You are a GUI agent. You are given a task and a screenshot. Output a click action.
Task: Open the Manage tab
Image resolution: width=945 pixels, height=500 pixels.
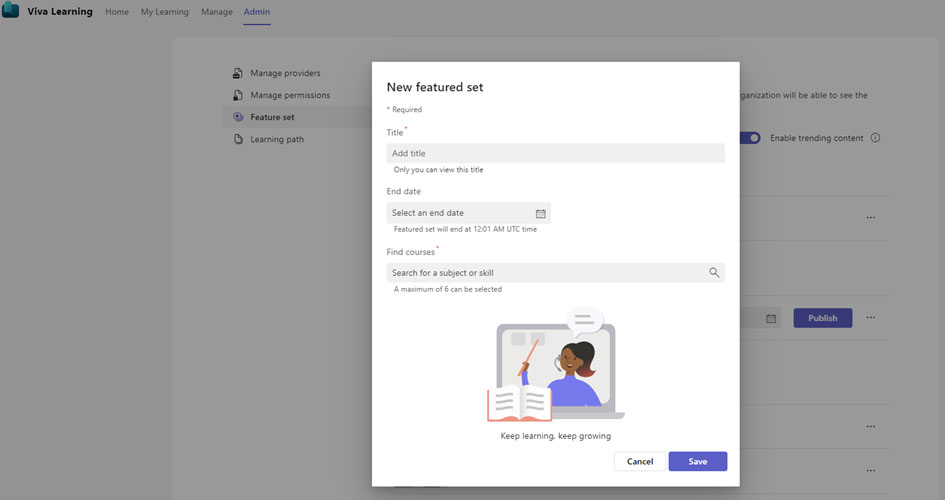pos(217,12)
